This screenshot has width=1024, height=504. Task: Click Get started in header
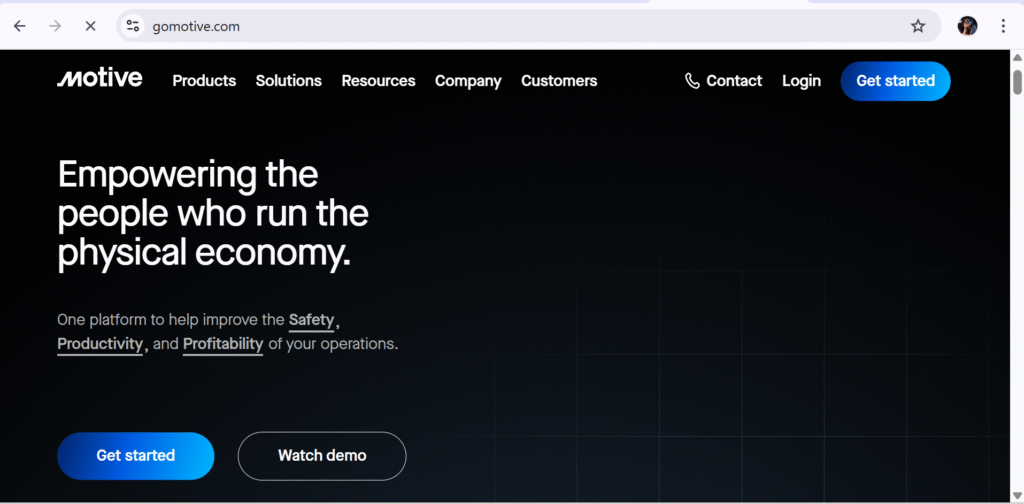click(895, 81)
